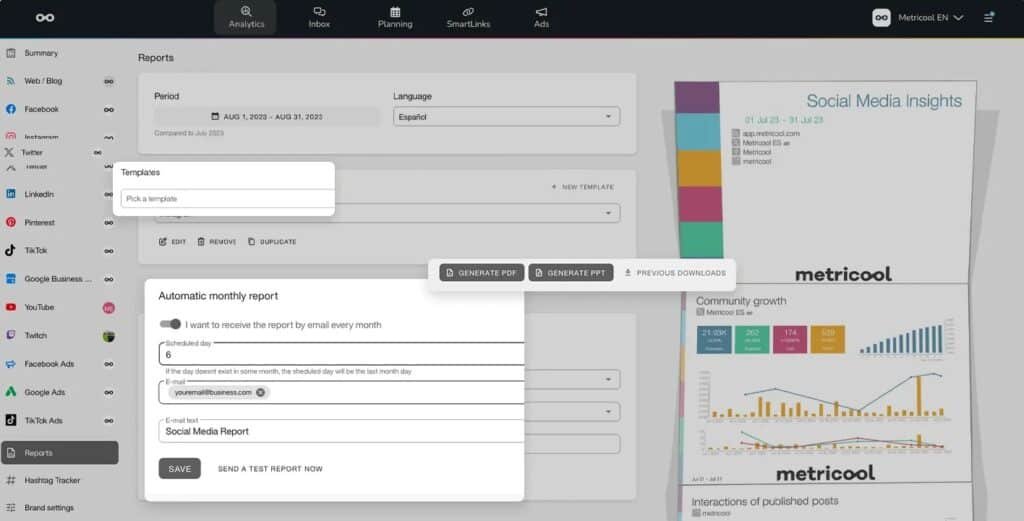Image resolution: width=1024 pixels, height=521 pixels.
Task: Toggle monthly email report switch
Action: 171,324
